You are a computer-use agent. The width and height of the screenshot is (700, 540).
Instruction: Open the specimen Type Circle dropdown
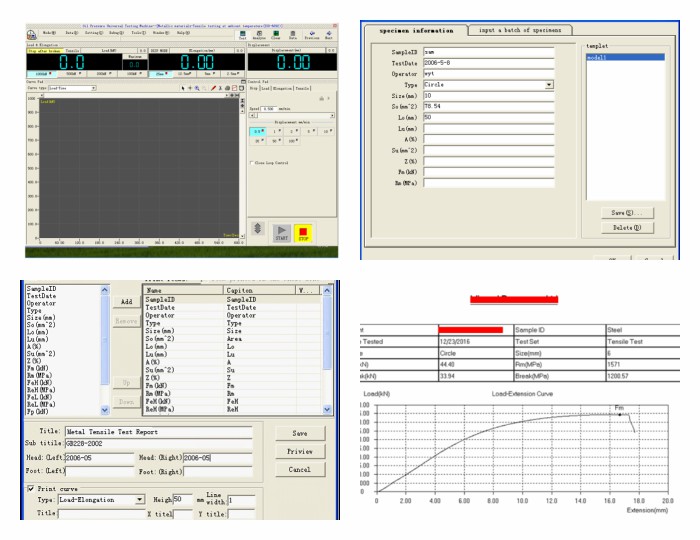click(x=549, y=86)
